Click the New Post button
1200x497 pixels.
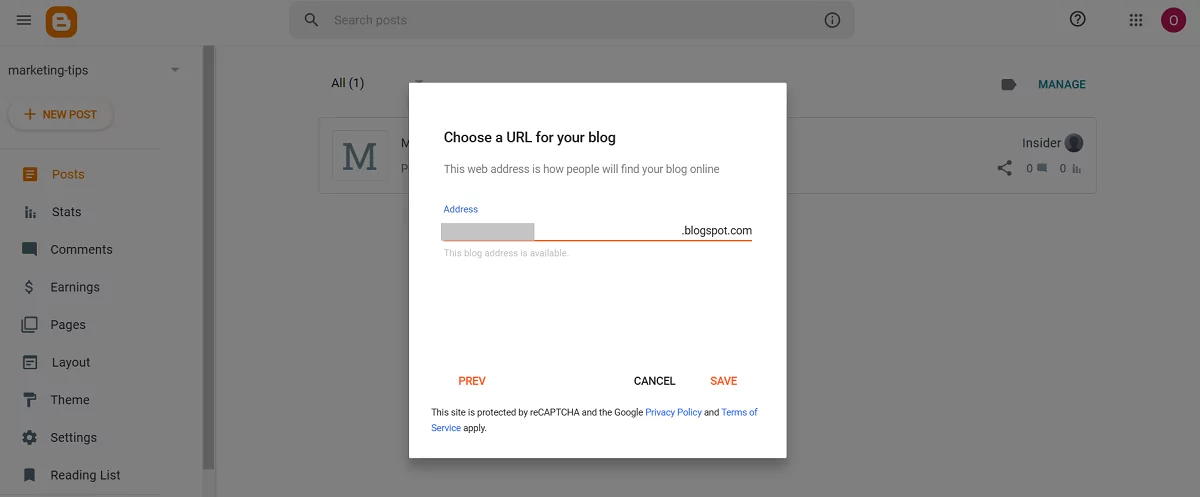pyautogui.click(x=61, y=115)
